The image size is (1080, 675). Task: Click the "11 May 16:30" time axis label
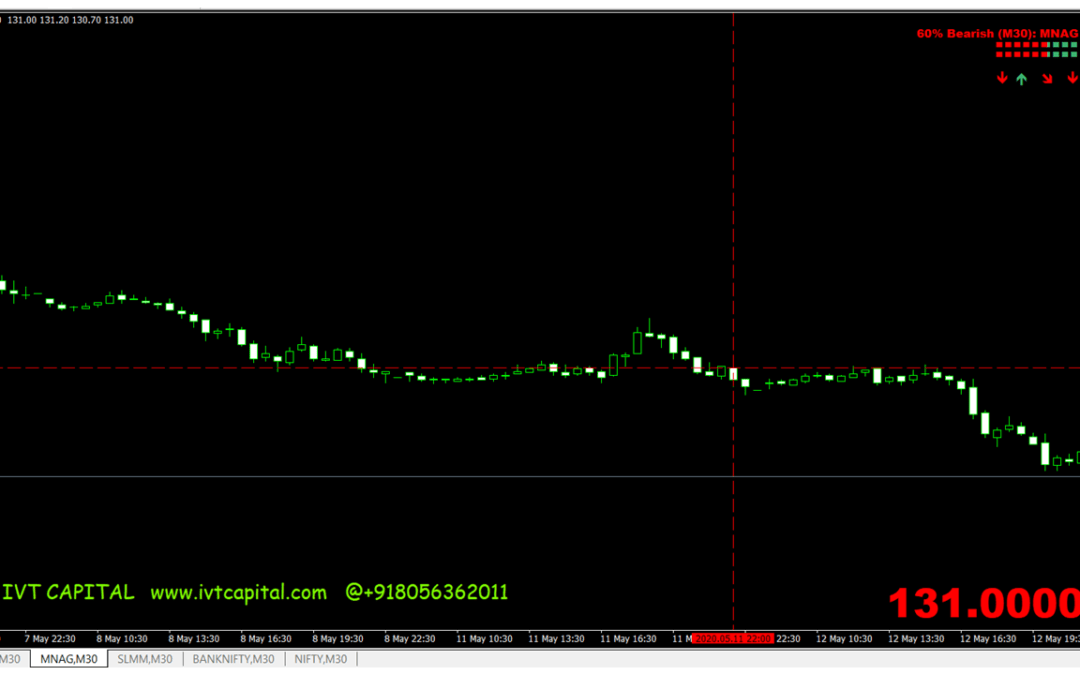point(628,638)
